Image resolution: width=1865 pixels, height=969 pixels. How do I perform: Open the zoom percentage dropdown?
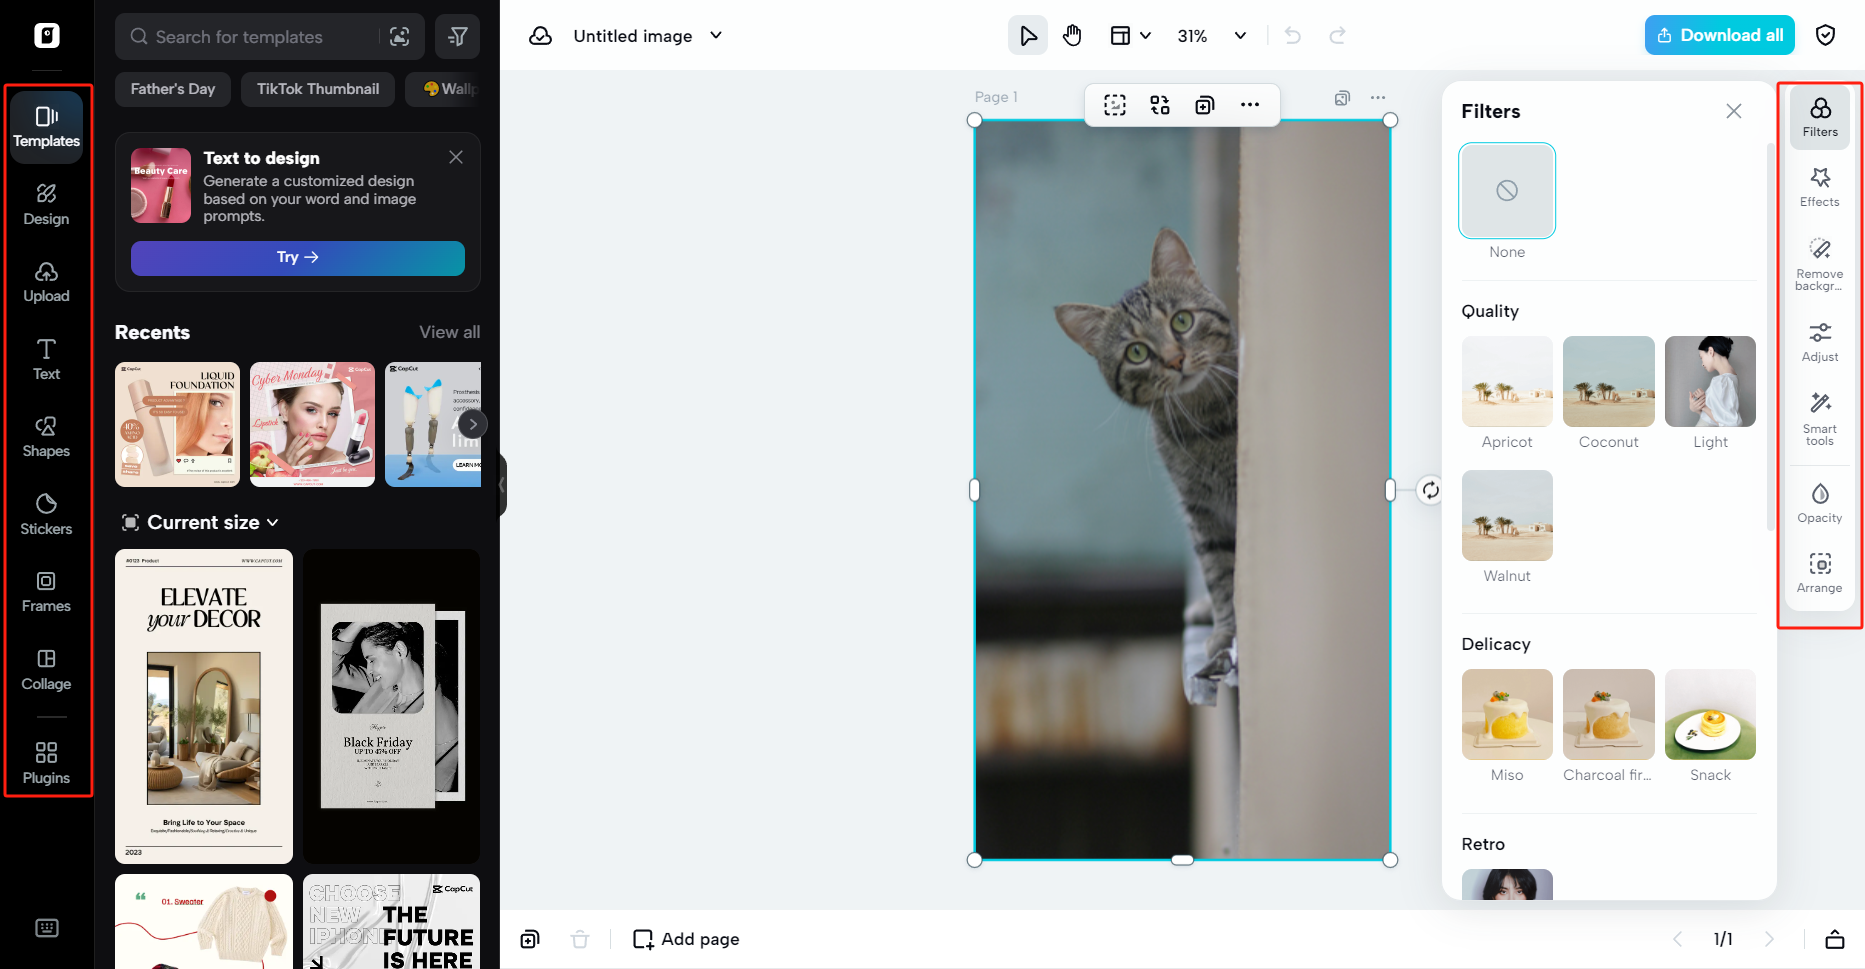point(1240,35)
